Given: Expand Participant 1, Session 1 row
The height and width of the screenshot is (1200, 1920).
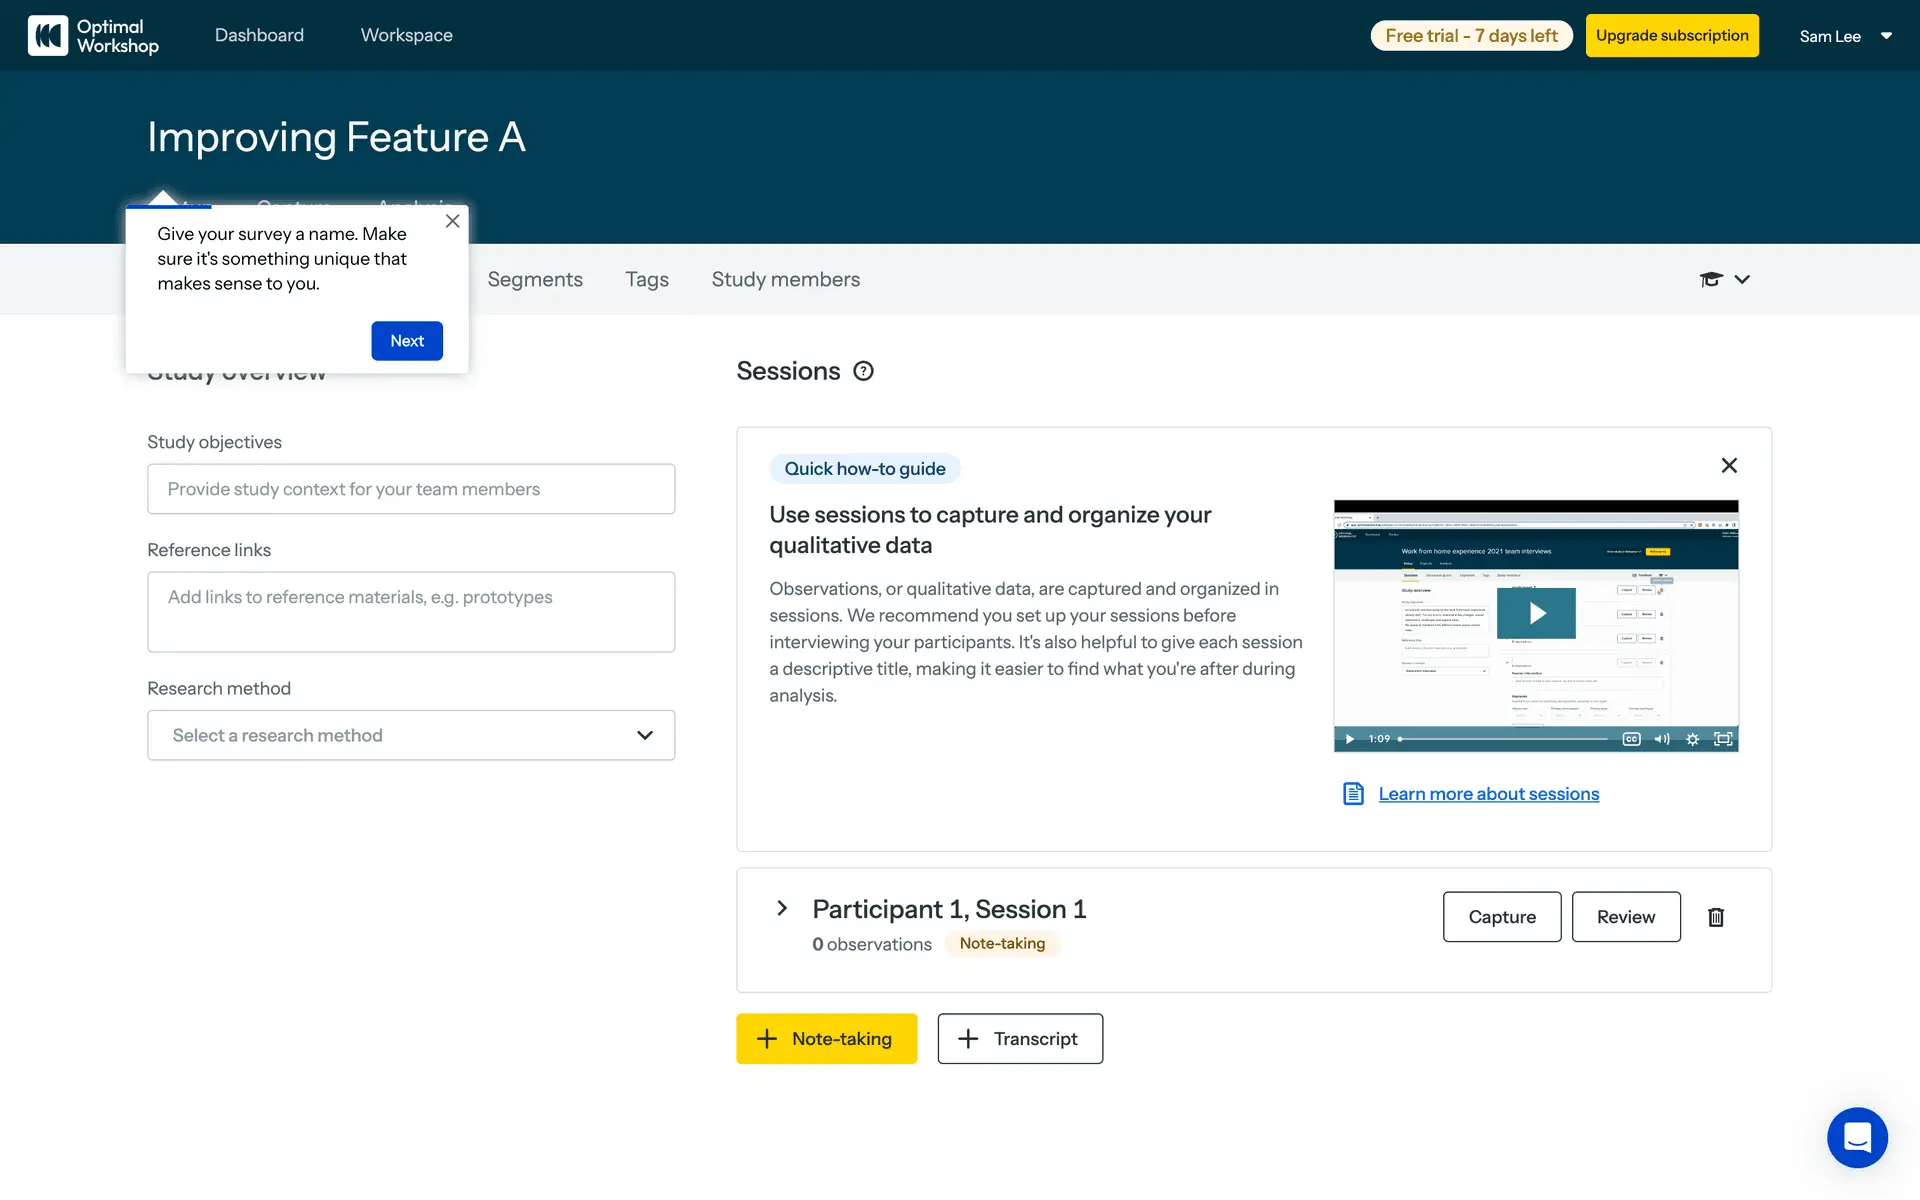Looking at the screenshot, I should click(782, 908).
